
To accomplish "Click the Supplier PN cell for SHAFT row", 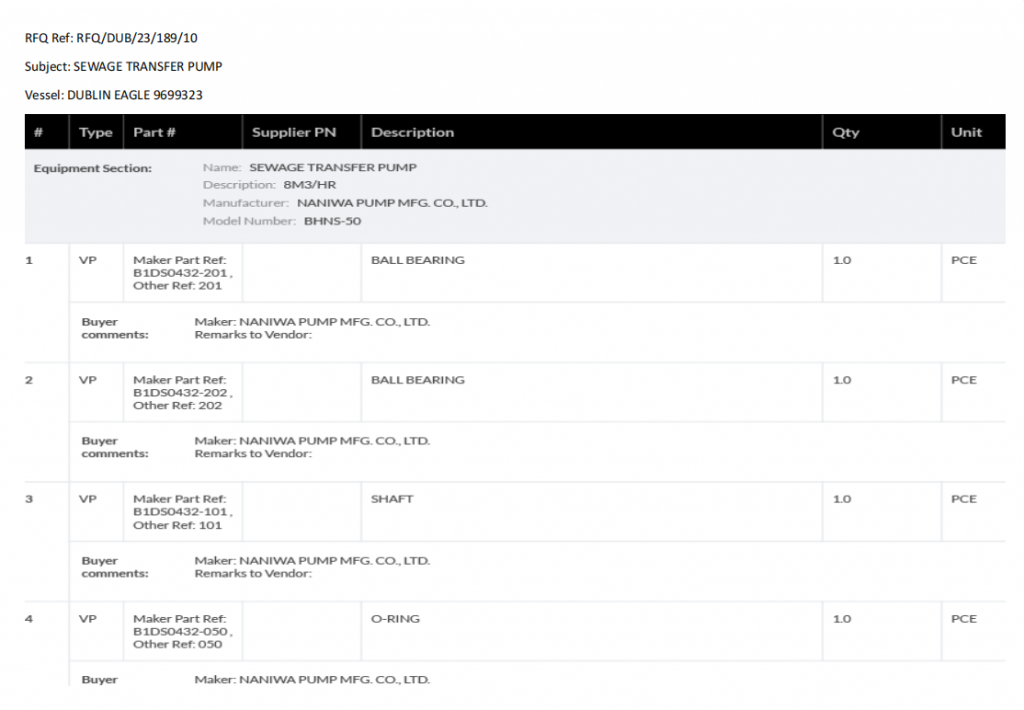I will click(301, 511).
